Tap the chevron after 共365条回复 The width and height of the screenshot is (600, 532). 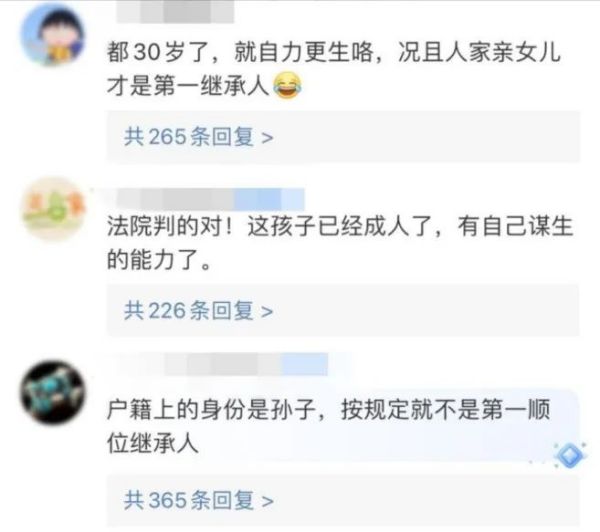click(267, 501)
